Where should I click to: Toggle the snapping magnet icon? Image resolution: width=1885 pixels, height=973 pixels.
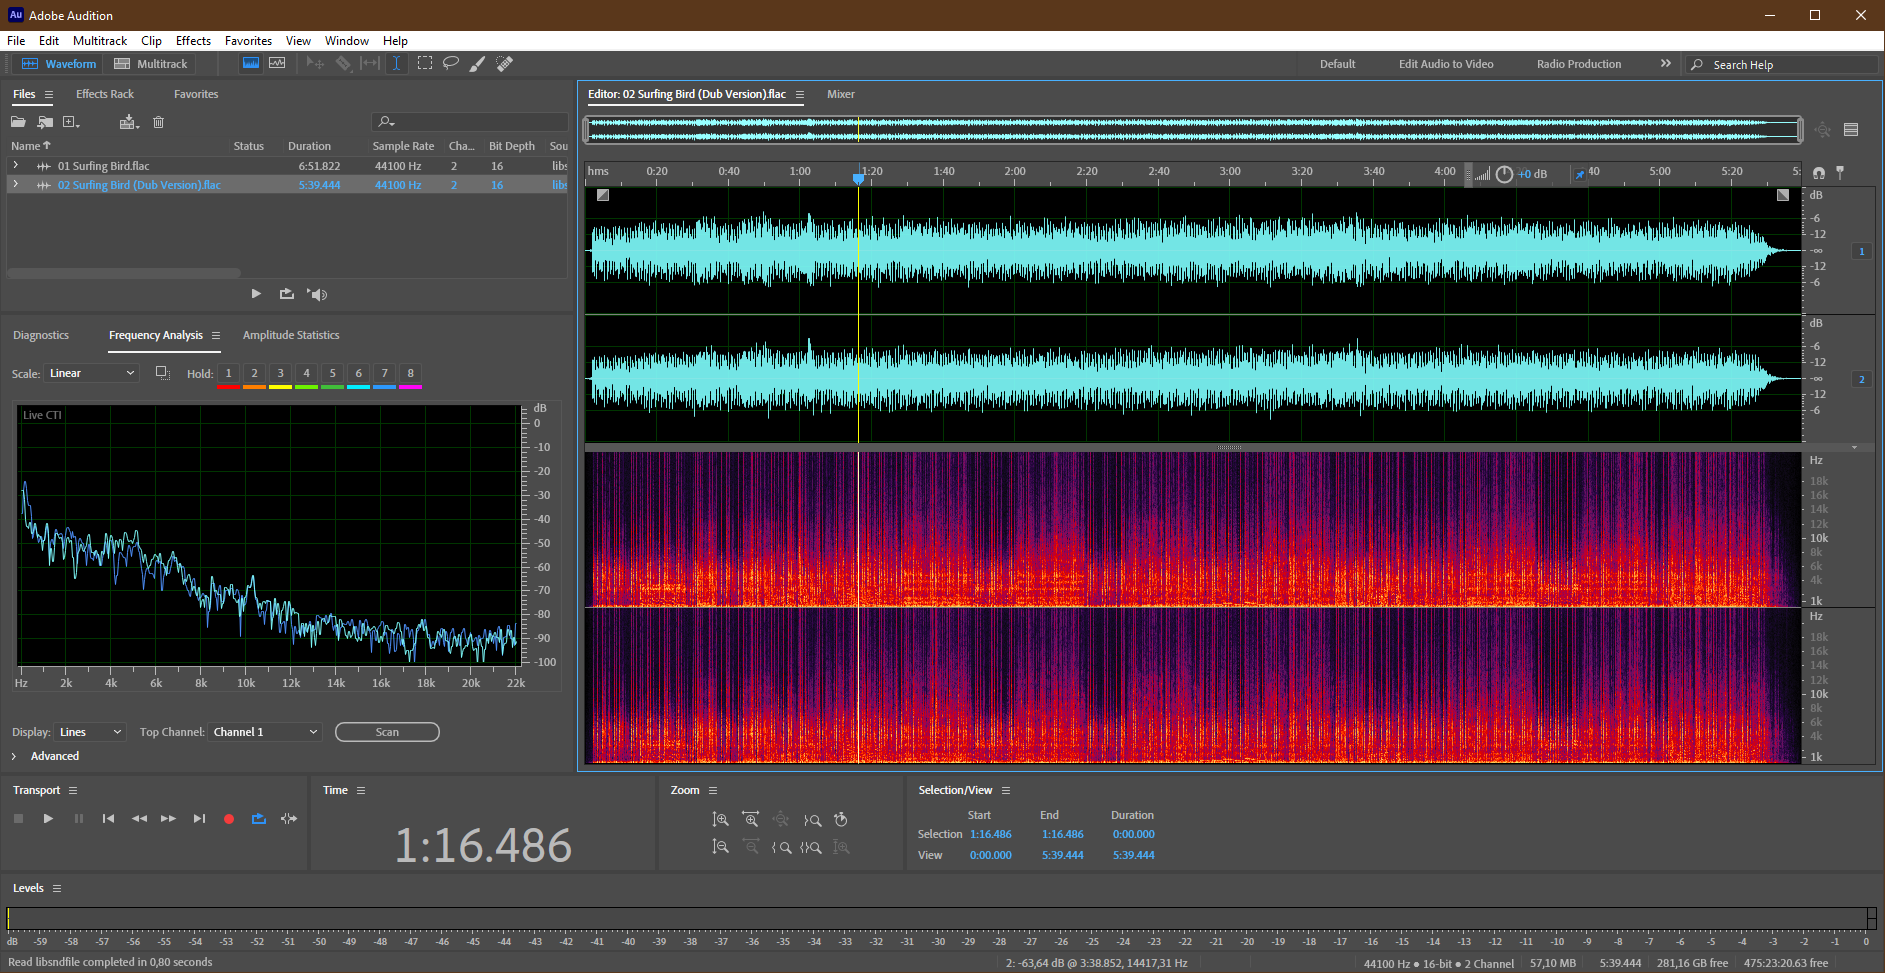(x=1819, y=173)
